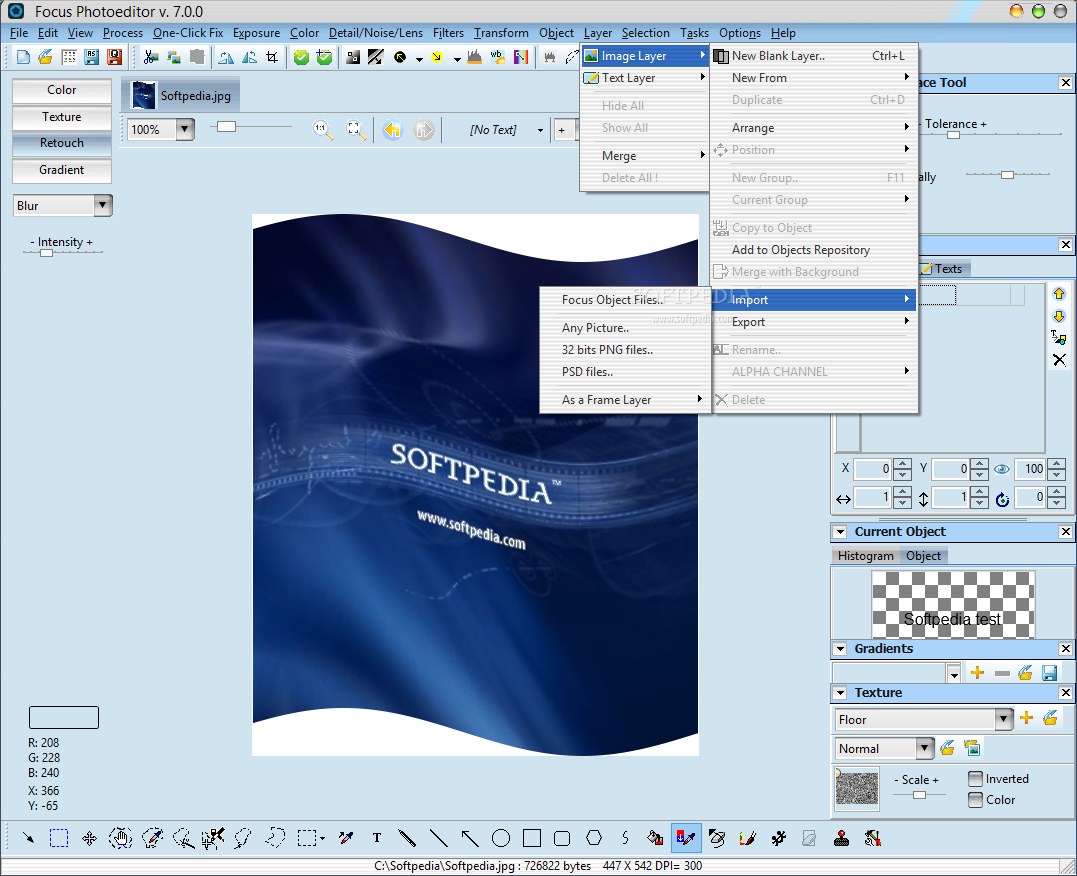1077x876 pixels.
Task: Click the zoom 1:1 actual size magnifier
Action: (322, 129)
